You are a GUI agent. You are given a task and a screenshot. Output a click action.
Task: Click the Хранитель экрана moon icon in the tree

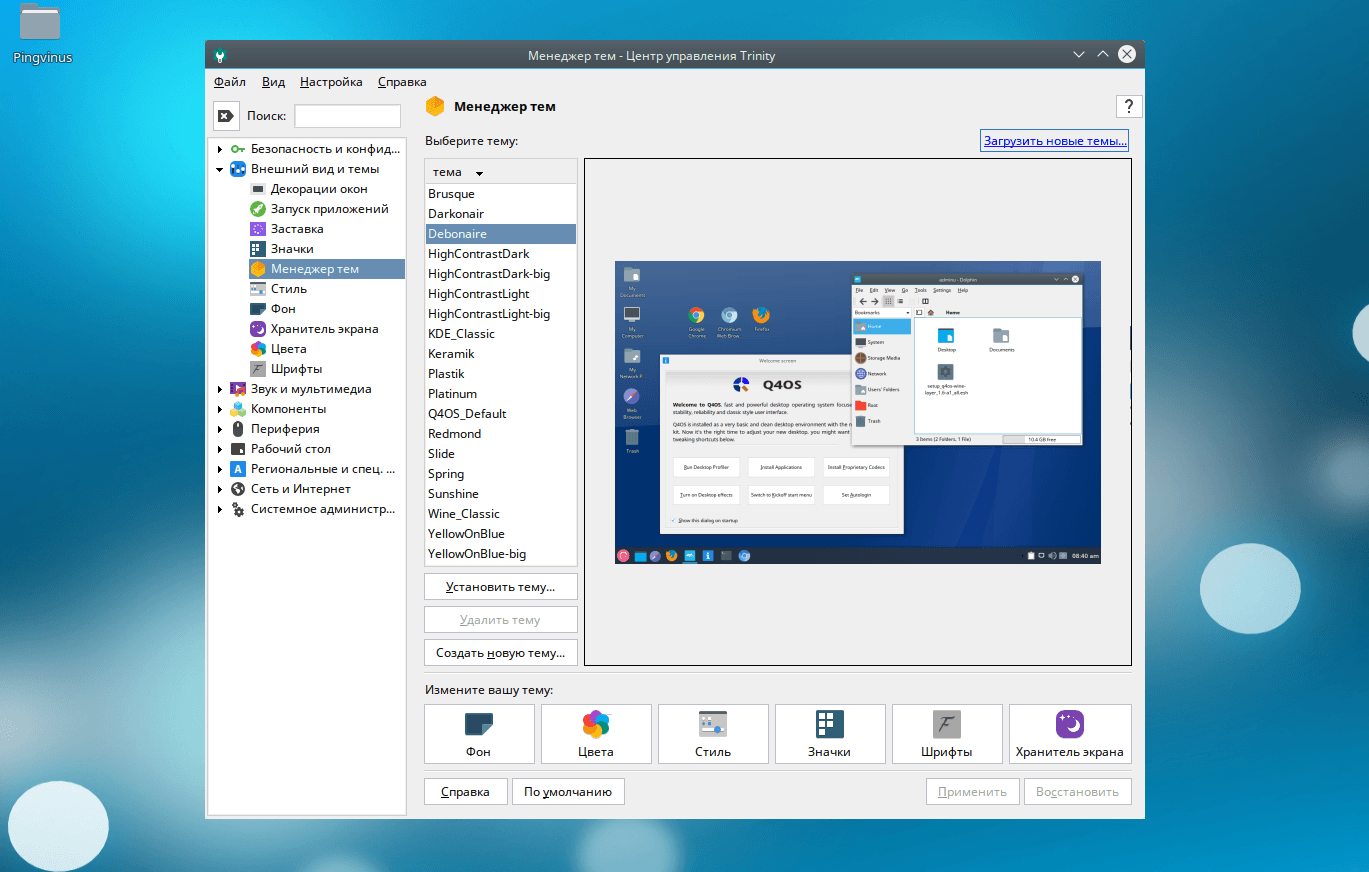click(x=258, y=329)
